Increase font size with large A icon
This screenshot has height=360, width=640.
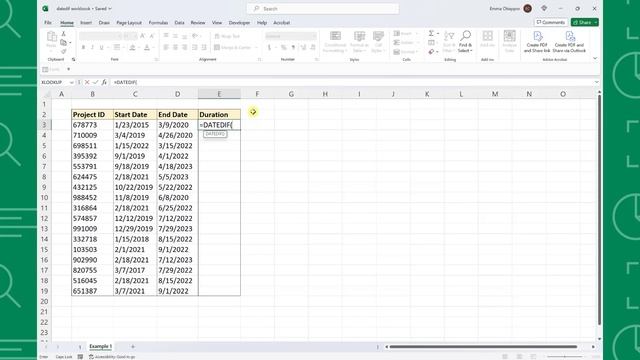(143, 36)
